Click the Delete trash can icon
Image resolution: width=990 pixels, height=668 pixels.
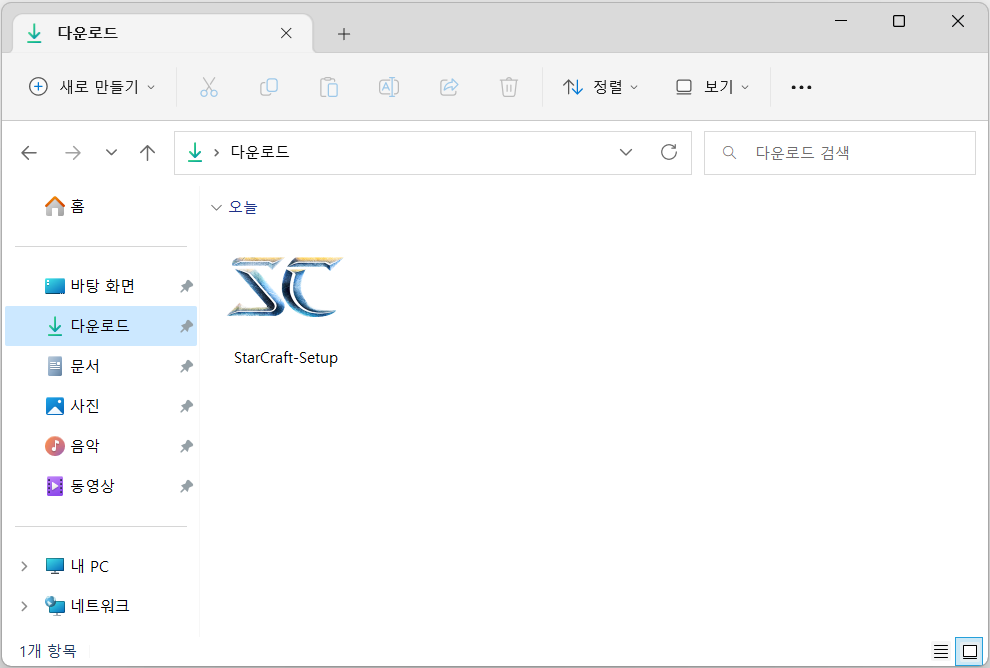(x=509, y=87)
